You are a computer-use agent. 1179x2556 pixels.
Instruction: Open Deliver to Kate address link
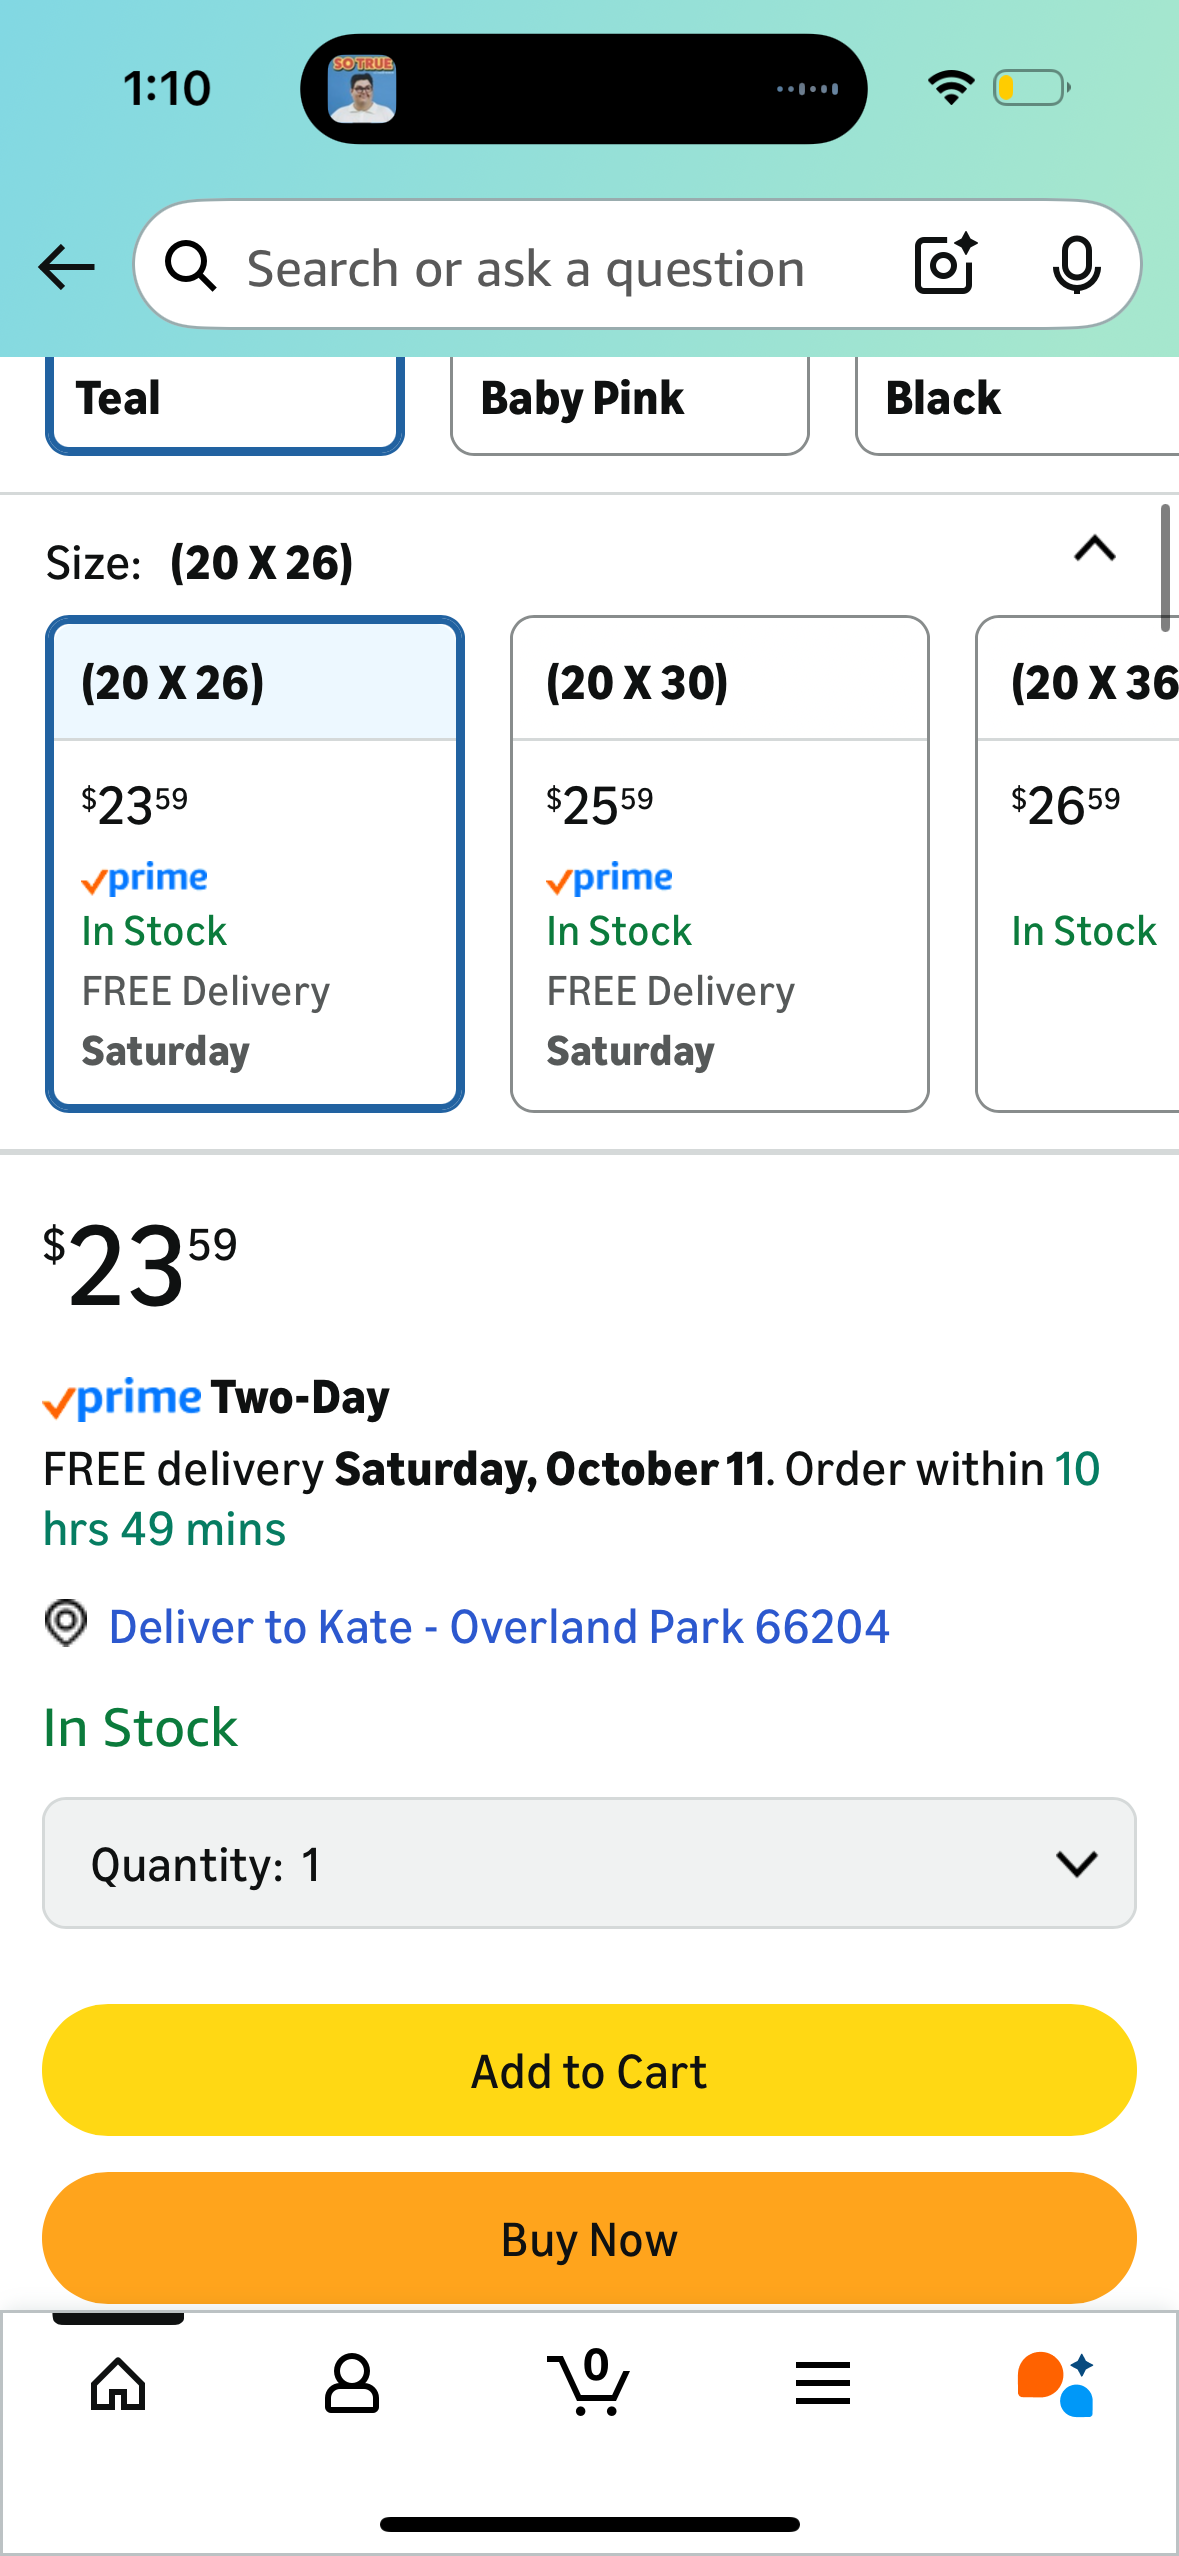click(498, 1627)
